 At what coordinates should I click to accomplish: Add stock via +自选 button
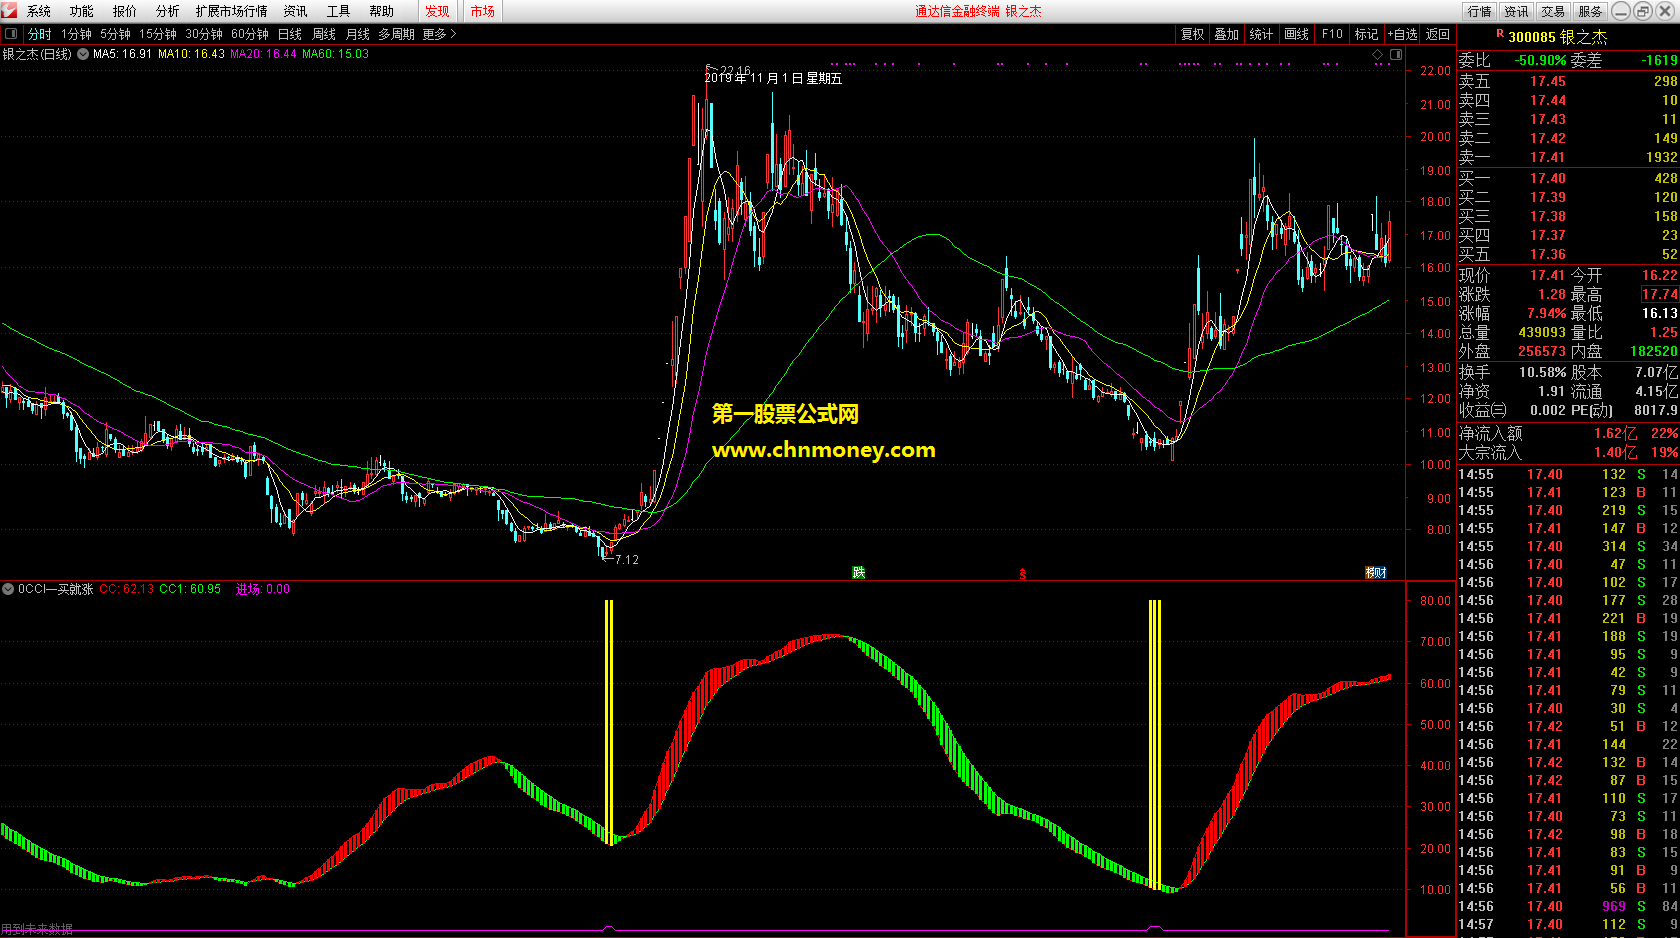[x=1402, y=34]
